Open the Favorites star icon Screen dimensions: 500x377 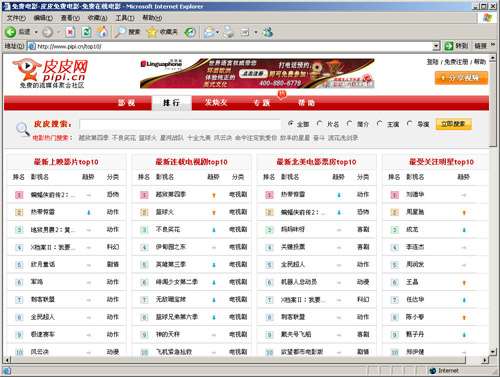152,32
